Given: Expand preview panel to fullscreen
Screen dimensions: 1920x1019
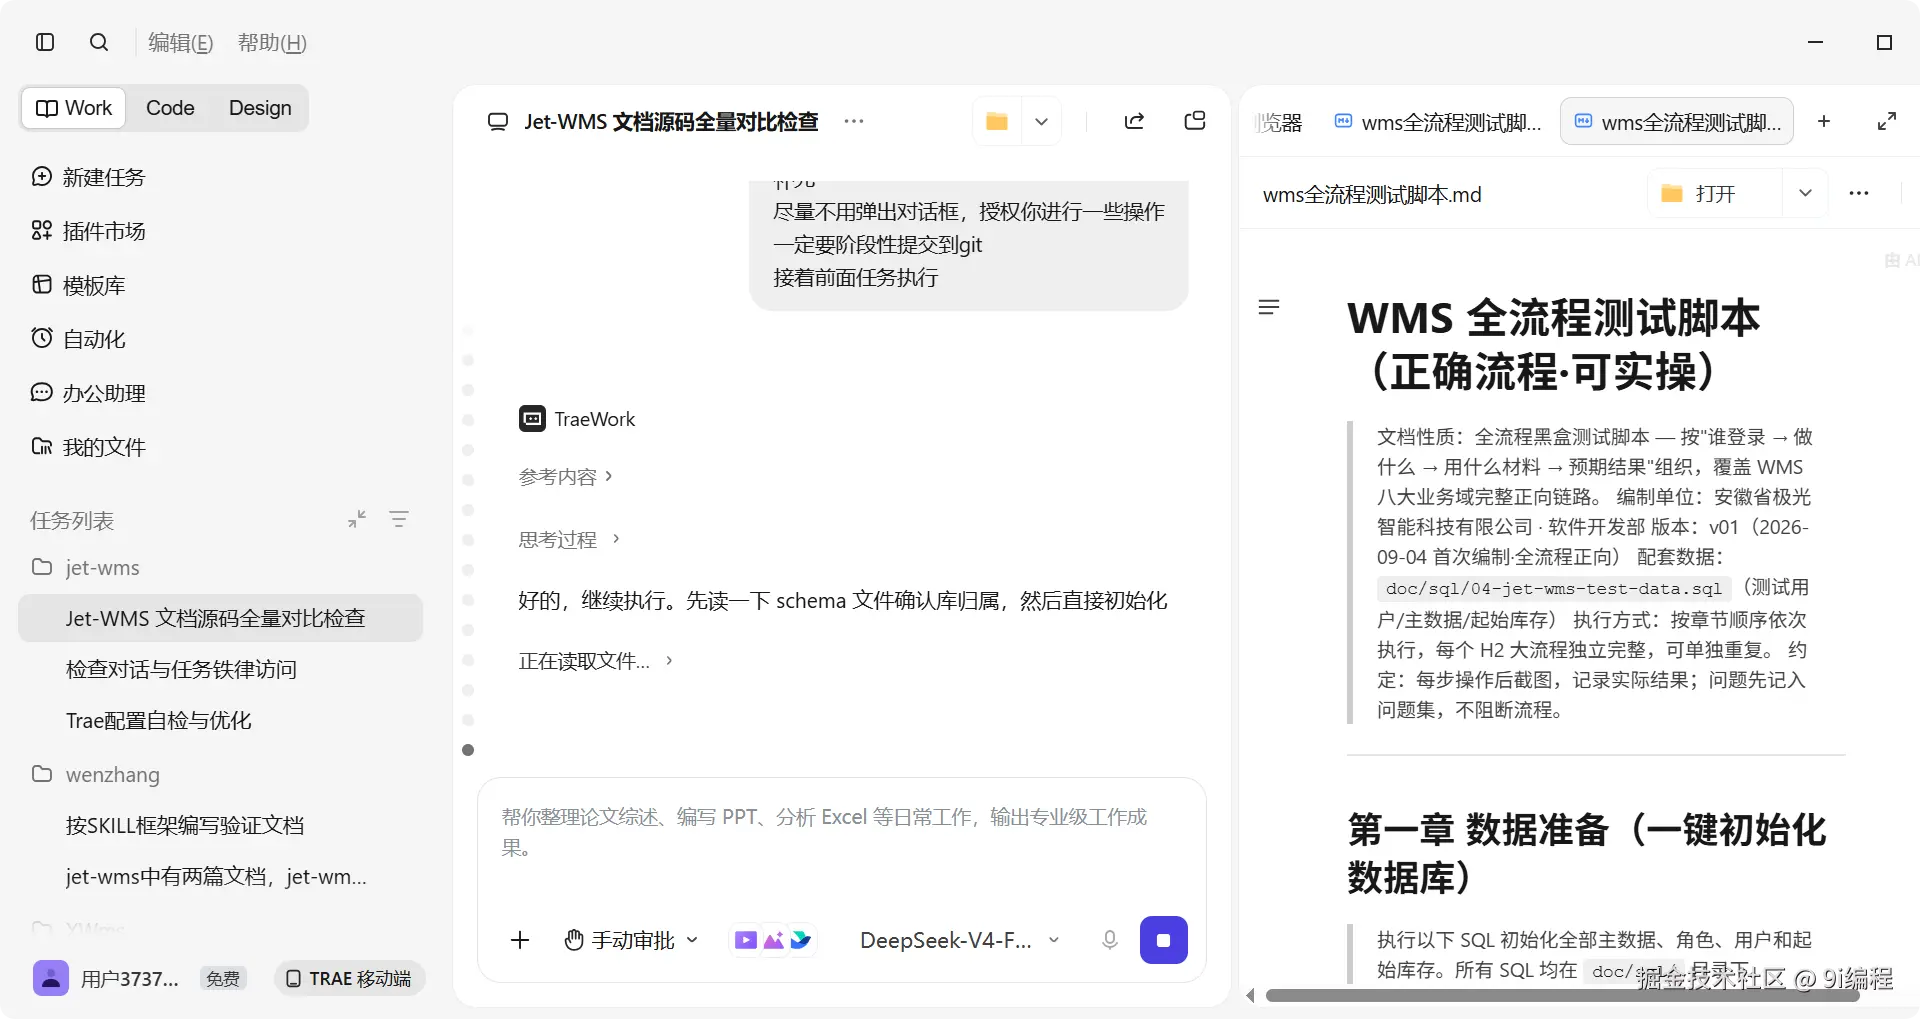Looking at the screenshot, I should tap(1887, 121).
